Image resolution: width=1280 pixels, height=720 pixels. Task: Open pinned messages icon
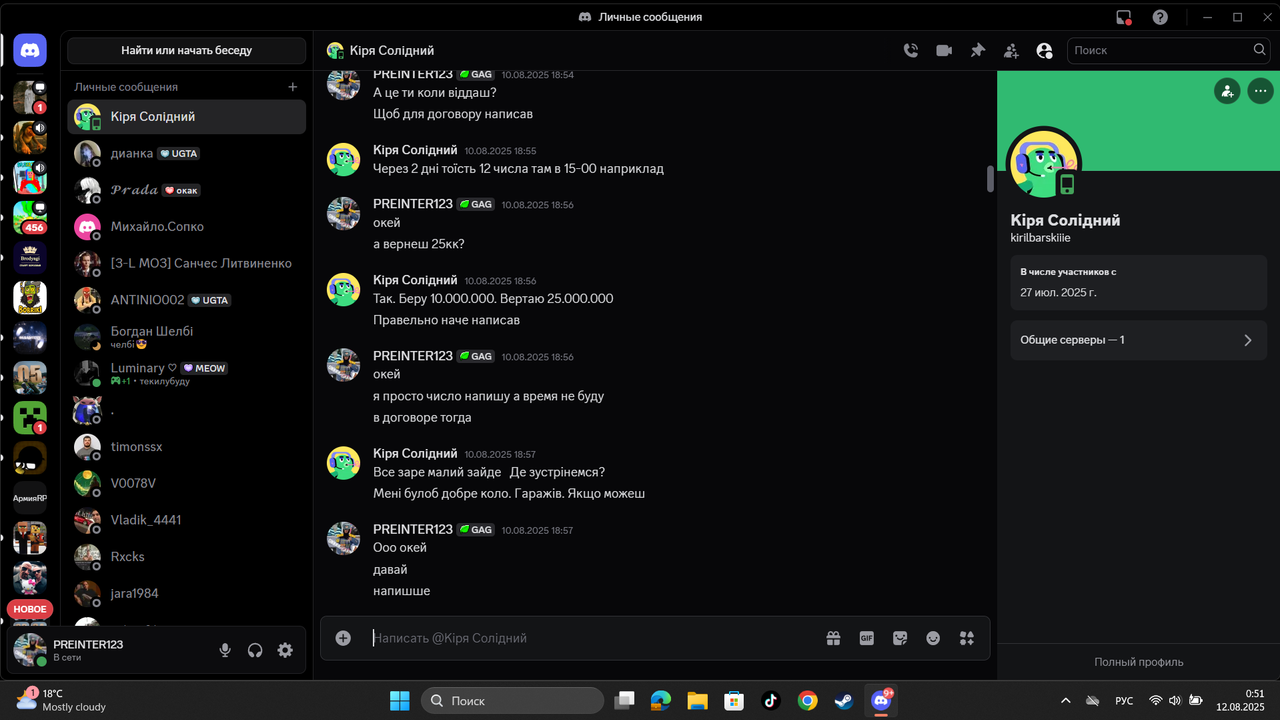click(978, 50)
